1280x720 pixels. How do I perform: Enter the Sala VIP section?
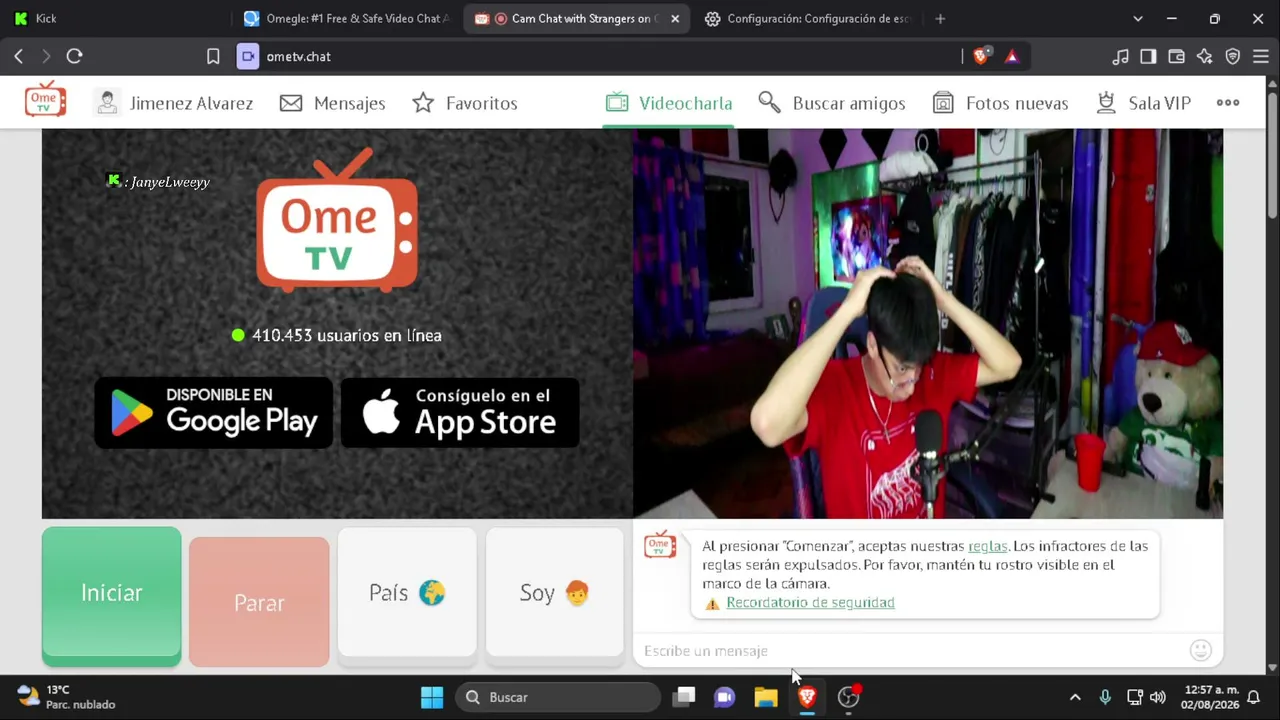(x=1143, y=103)
